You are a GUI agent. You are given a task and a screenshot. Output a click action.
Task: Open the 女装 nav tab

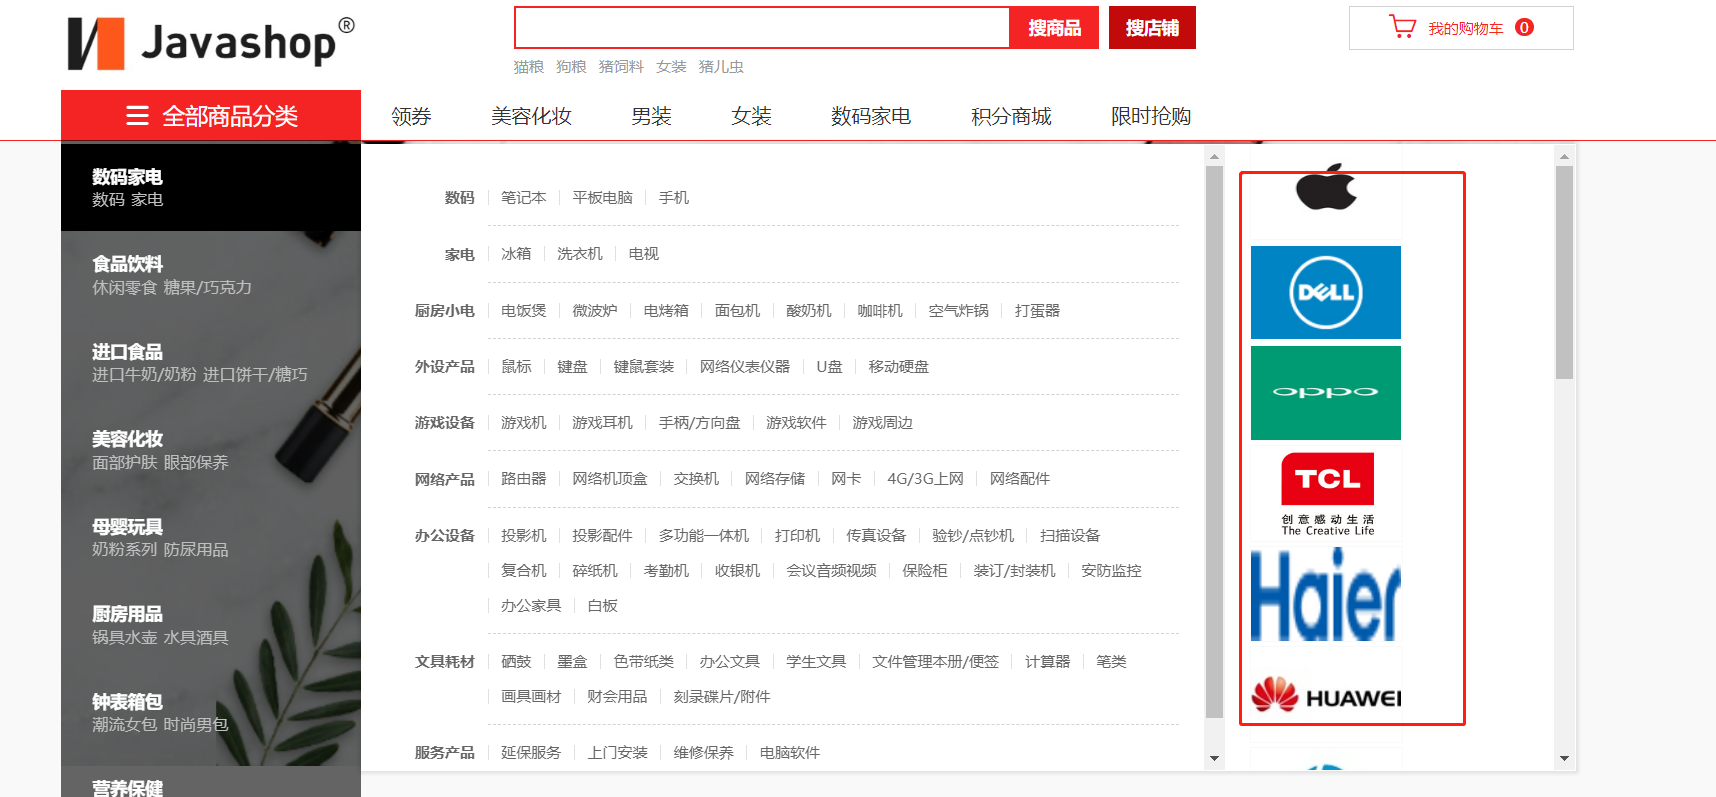[x=751, y=116]
